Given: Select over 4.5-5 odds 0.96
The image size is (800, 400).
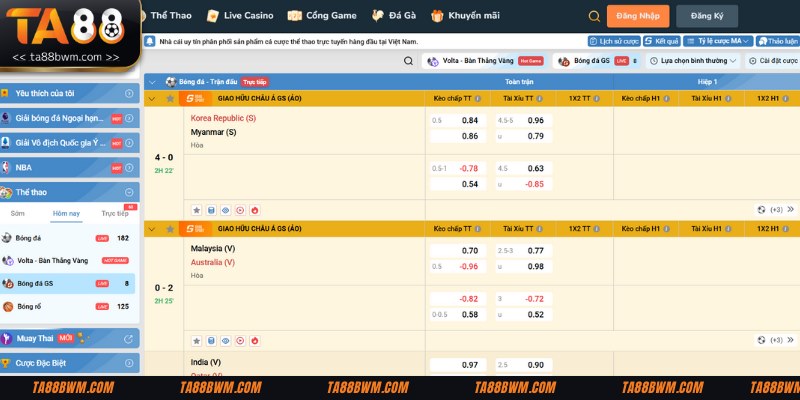Looking at the screenshot, I should [524, 121].
